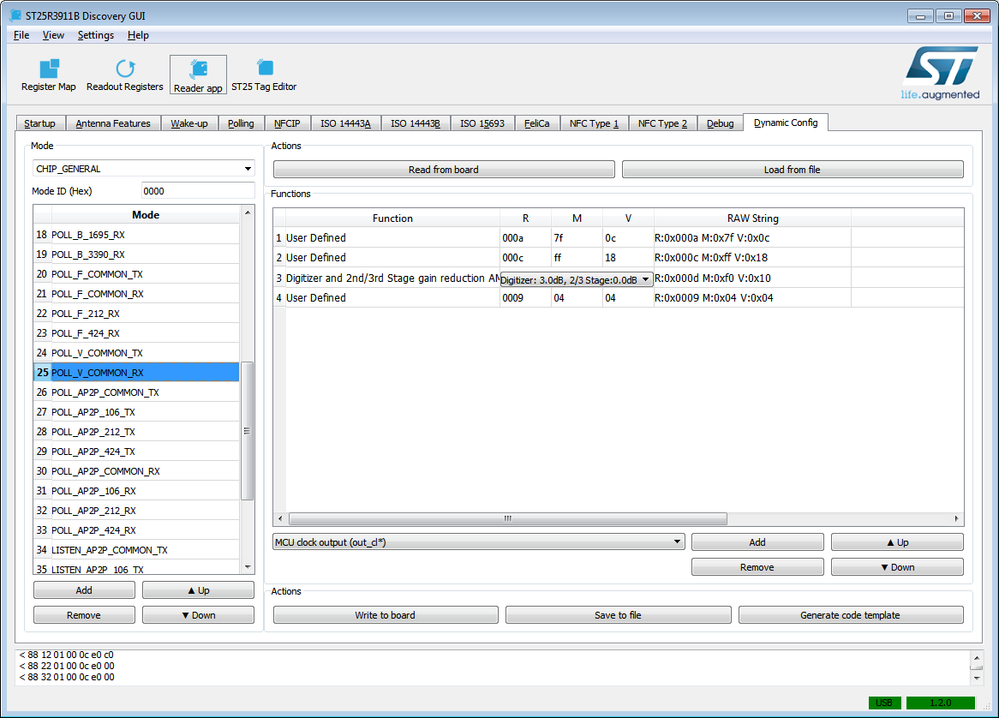
Task: Add a new mode to the list
Action: tap(84, 591)
